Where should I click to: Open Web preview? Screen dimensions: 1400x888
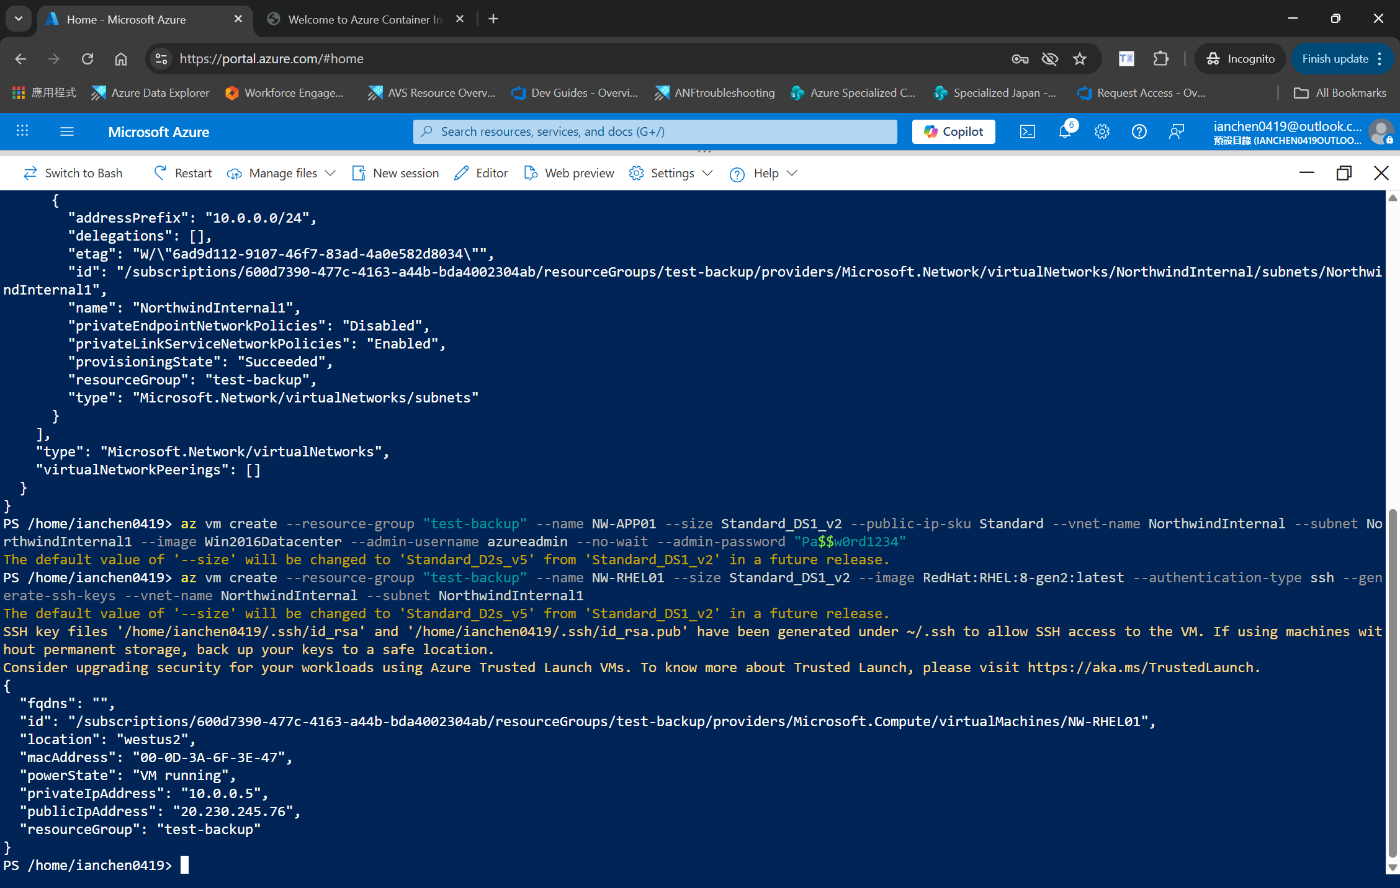(x=569, y=173)
